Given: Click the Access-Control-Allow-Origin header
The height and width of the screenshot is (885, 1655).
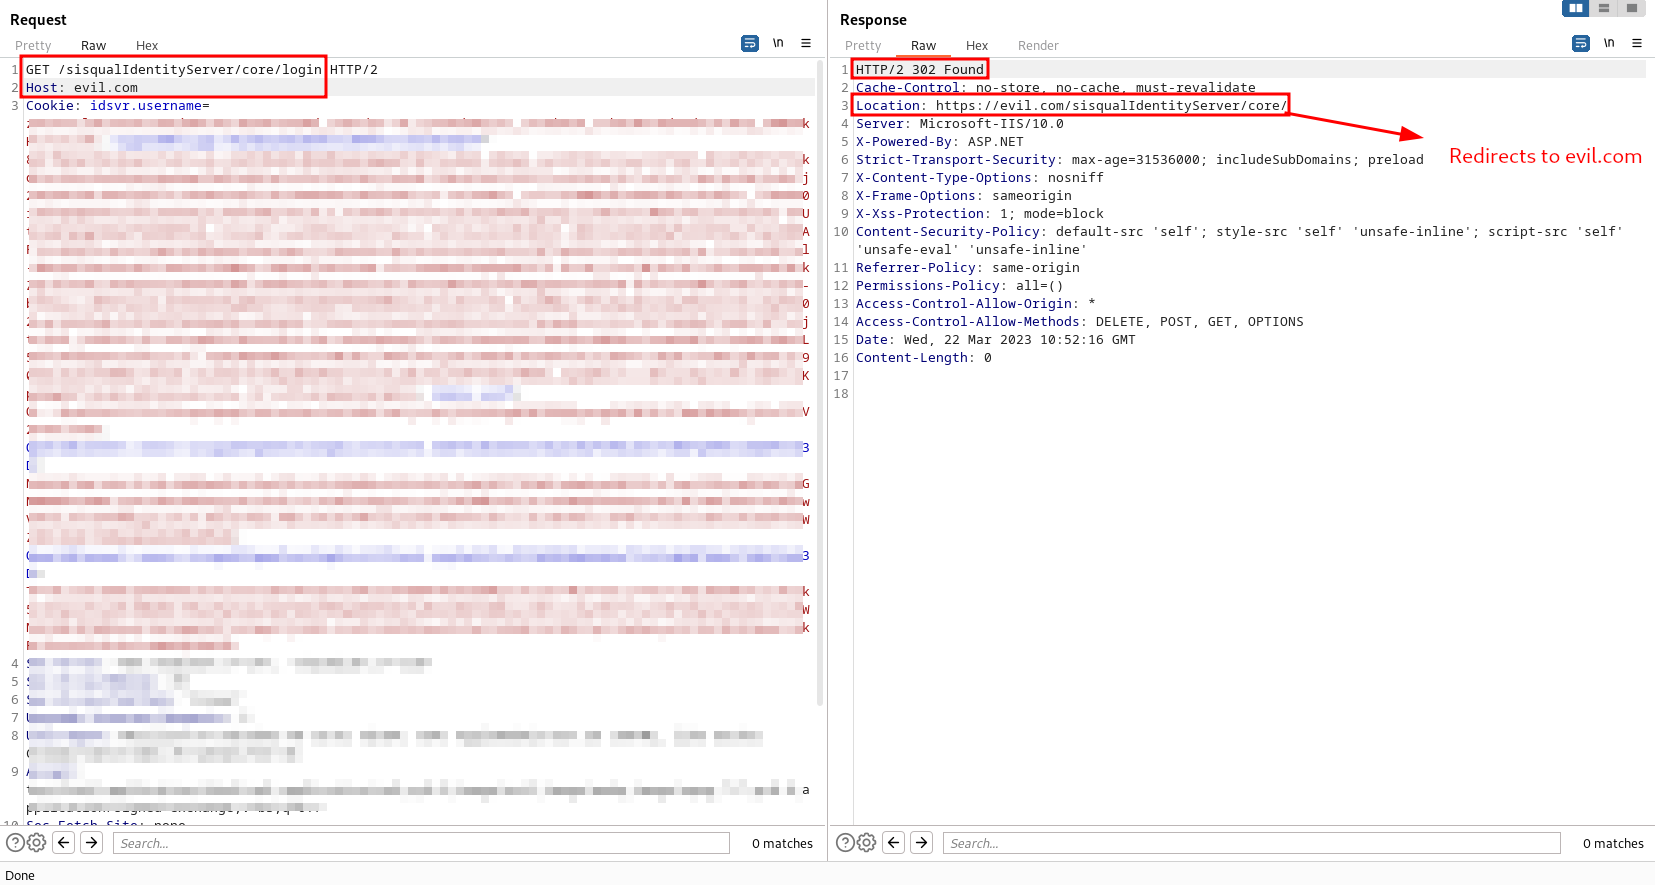Looking at the screenshot, I should coord(976,304).
